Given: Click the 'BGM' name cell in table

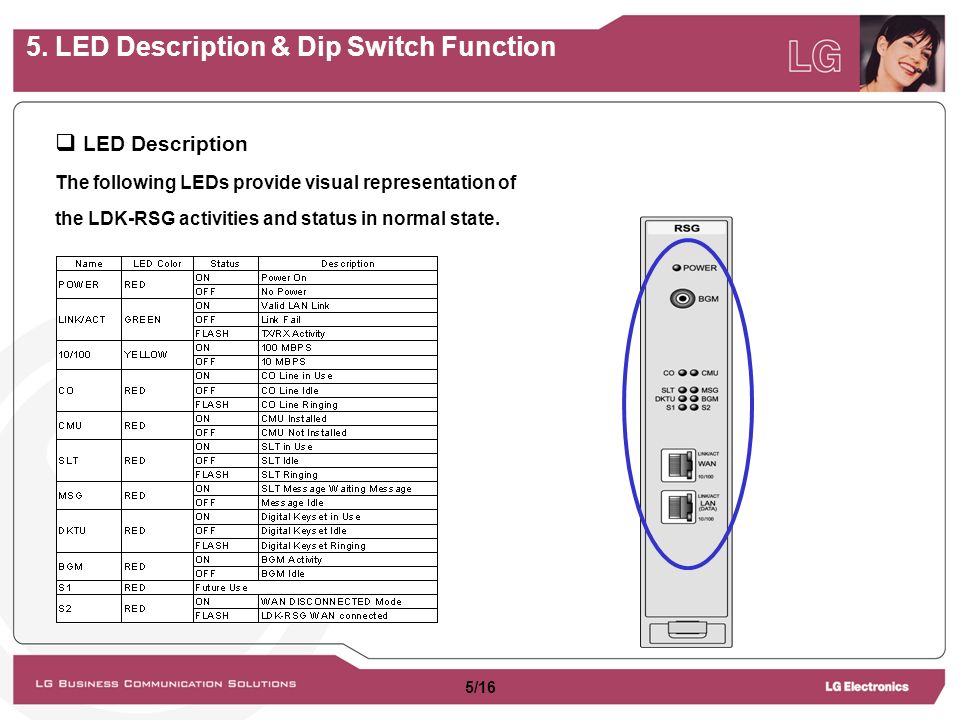Looking at the screenshot, I should coord(89,566).
